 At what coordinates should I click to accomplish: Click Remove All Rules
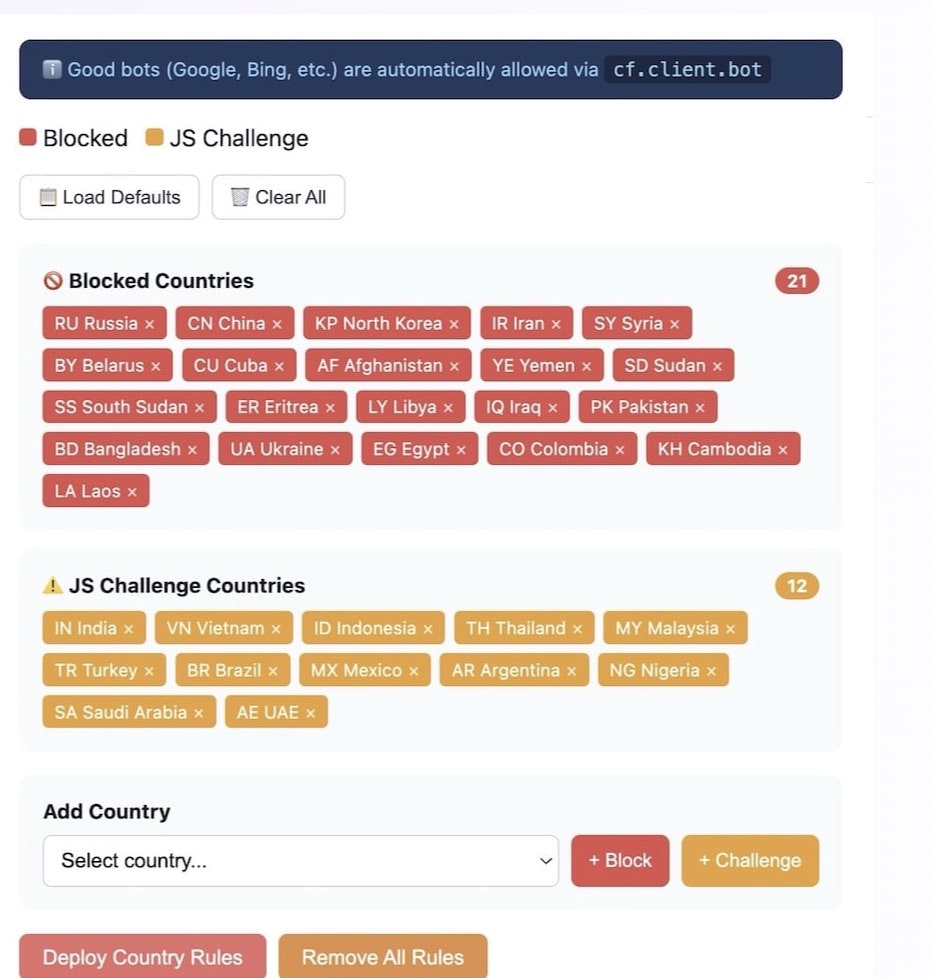pos(383,956)
